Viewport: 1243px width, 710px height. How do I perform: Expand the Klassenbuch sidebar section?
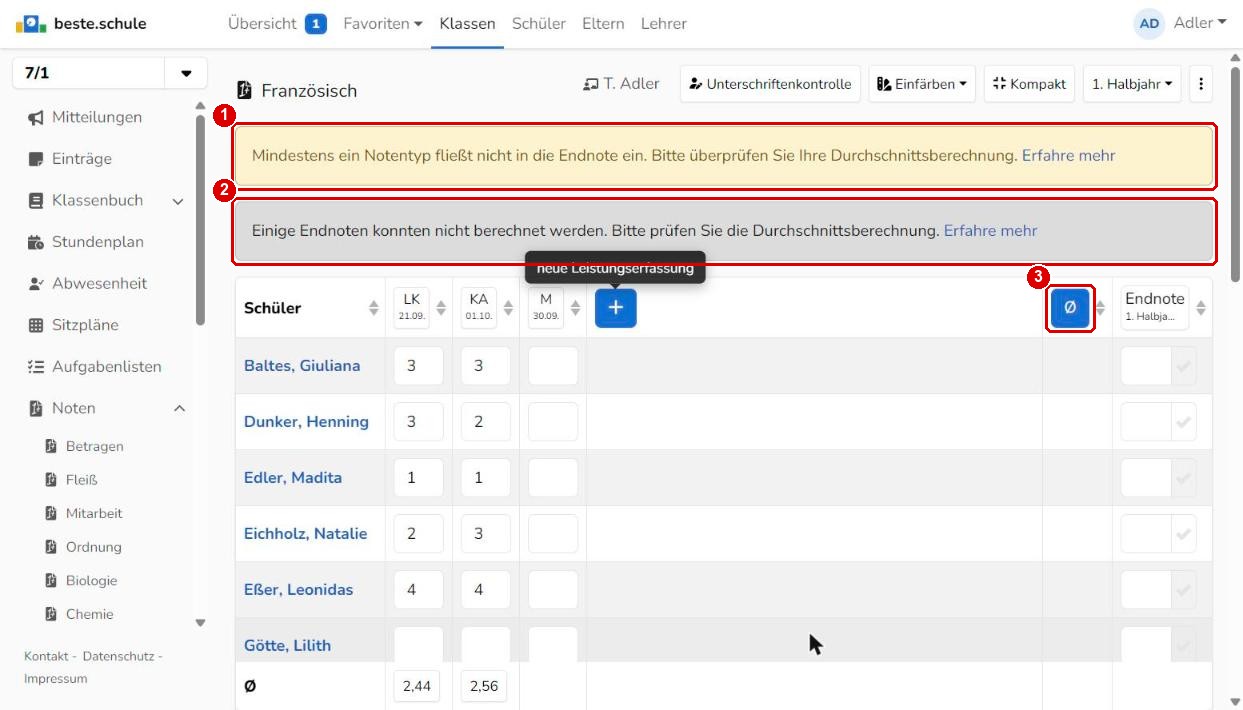178,201
